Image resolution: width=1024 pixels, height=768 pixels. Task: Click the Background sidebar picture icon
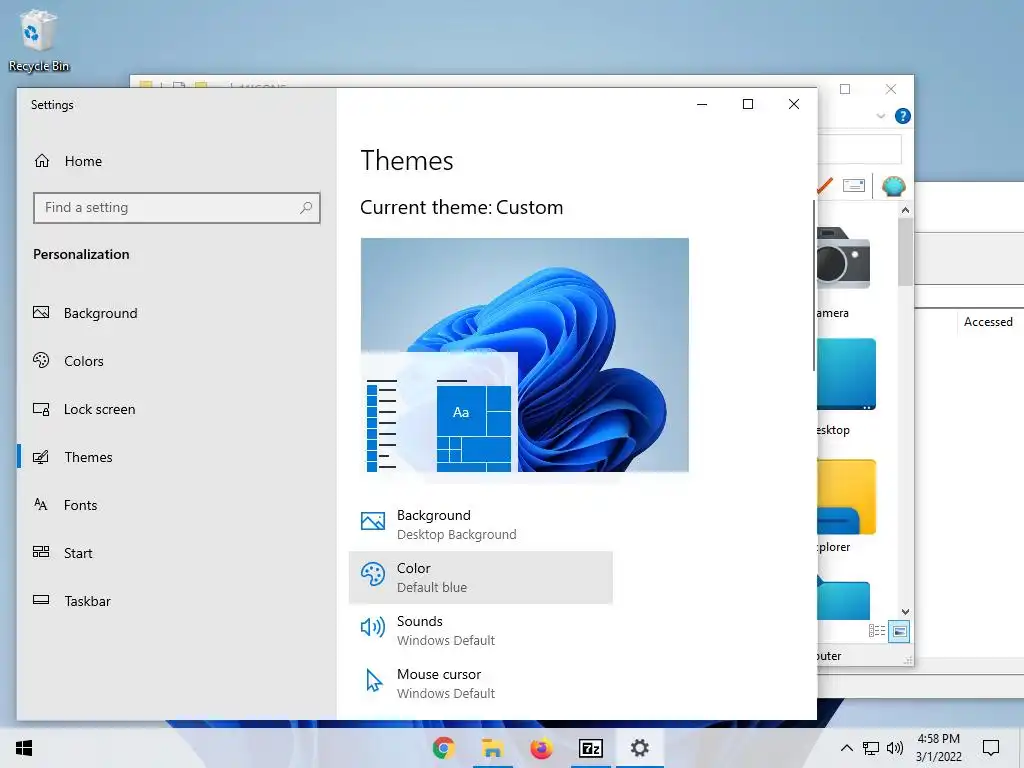[41, 313]
